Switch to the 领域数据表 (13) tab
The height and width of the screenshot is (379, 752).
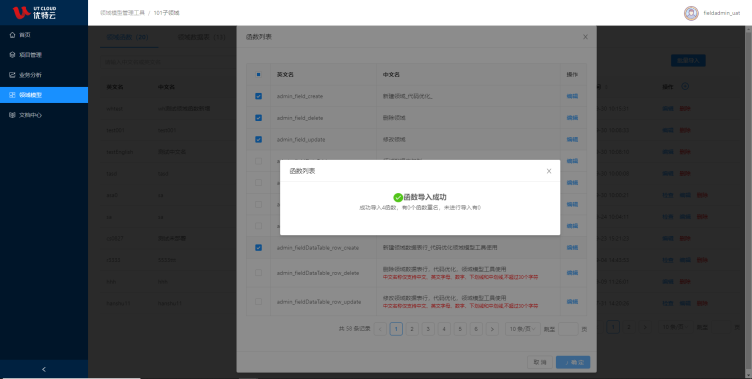[201, 37]
